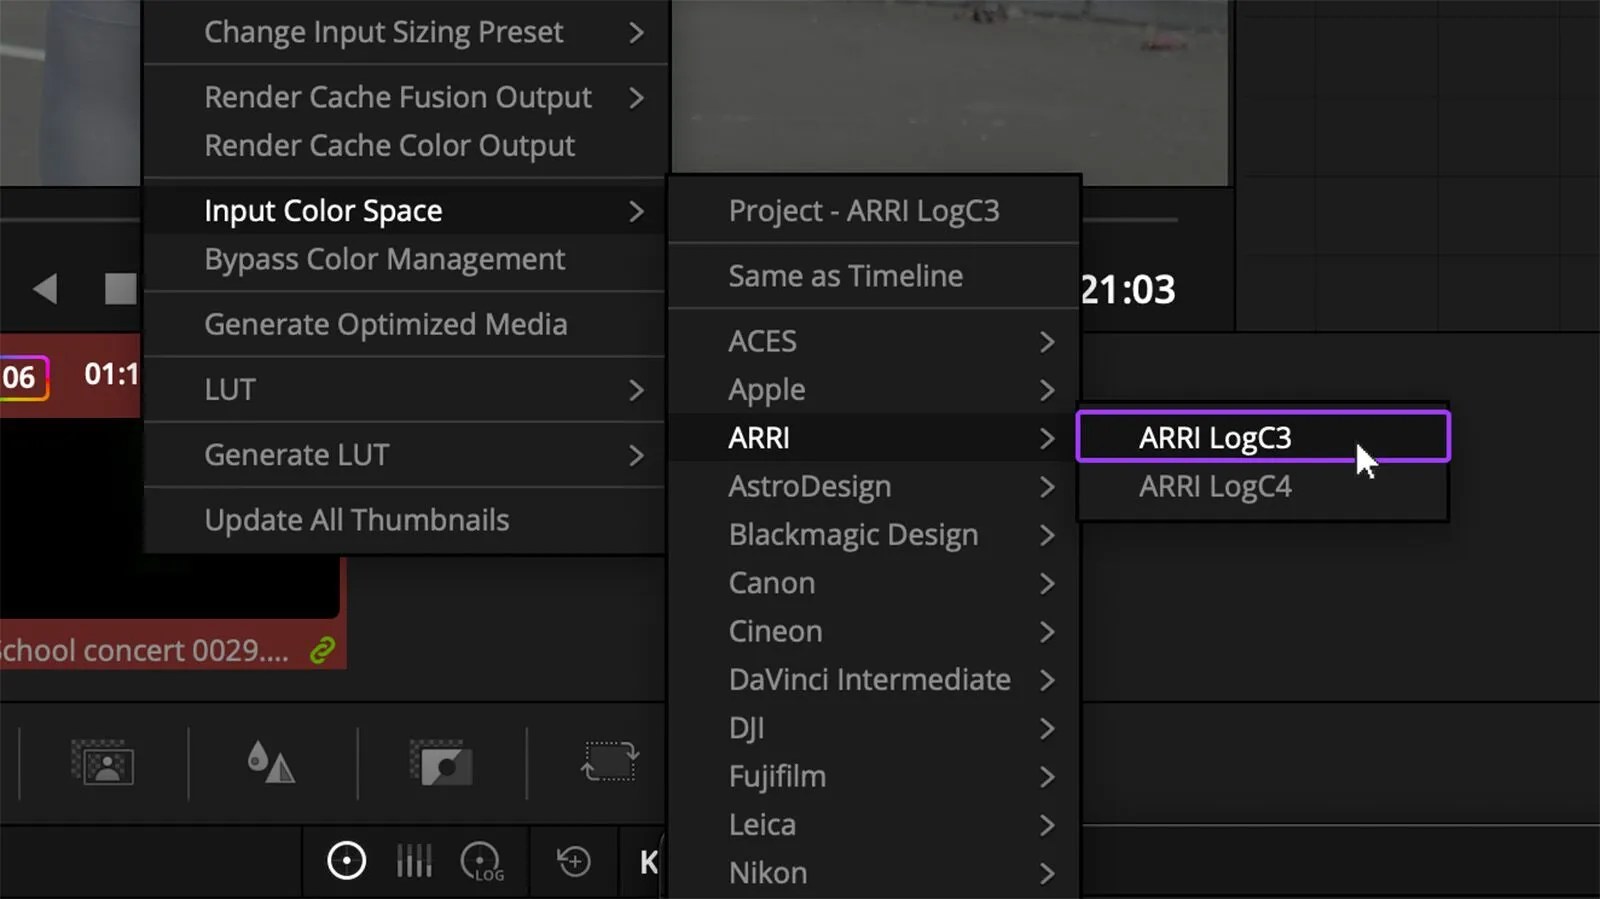Expand the Leica submenu
The width and height of the screenshot is (1600, 899).
[x=874, y=825]
